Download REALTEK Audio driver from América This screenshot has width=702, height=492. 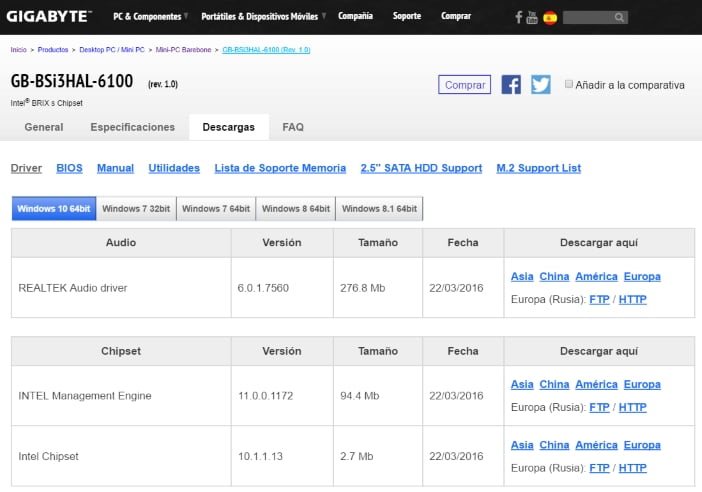point(596,277)
